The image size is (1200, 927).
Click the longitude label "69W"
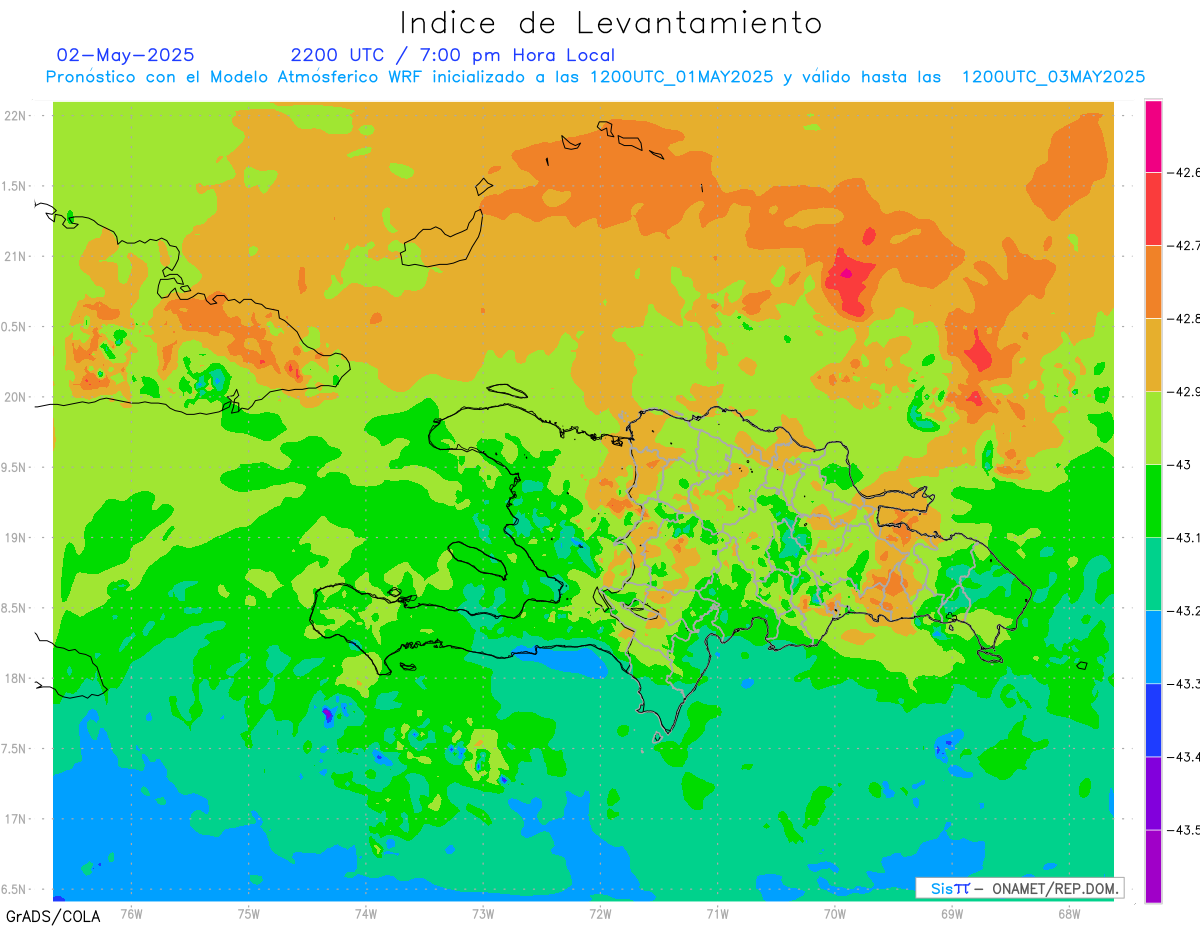(x=952, y=913)
